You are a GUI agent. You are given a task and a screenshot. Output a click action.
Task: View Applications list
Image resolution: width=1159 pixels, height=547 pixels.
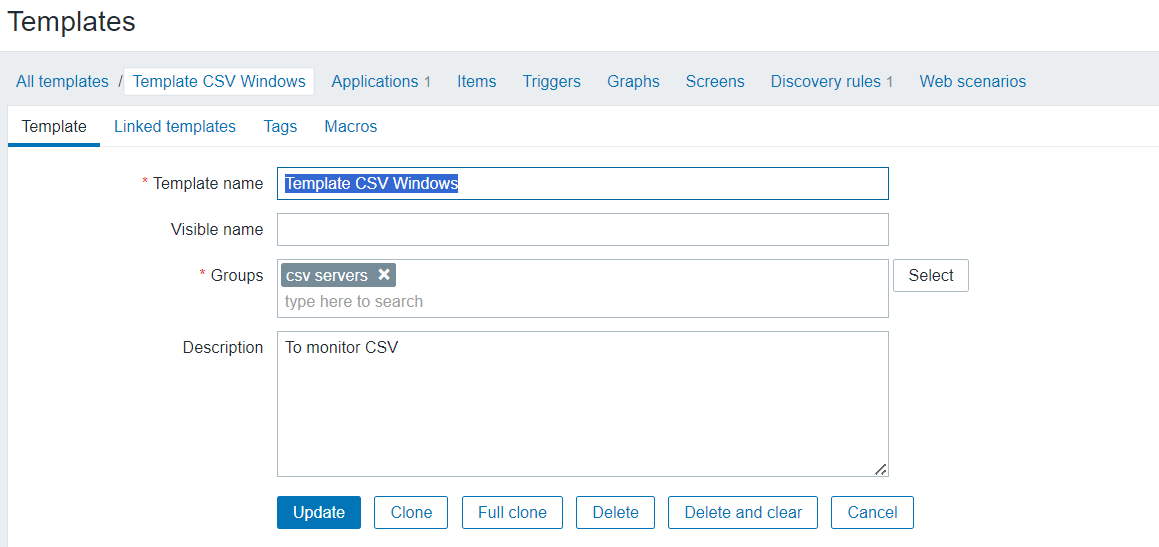[x=375, y=81]
